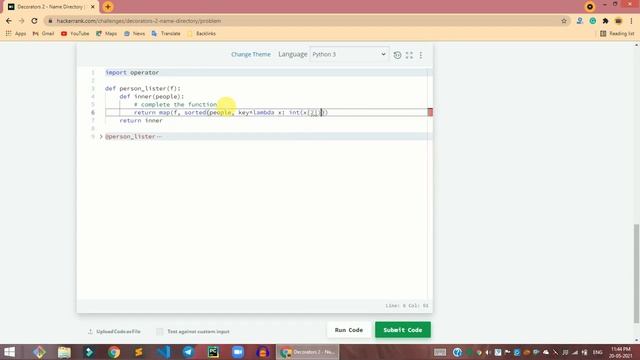The width and height of the screenshot is (640, 360).
Task: Open the Apps bookmark
Action: pyautogui.click(x=16, y=33)
